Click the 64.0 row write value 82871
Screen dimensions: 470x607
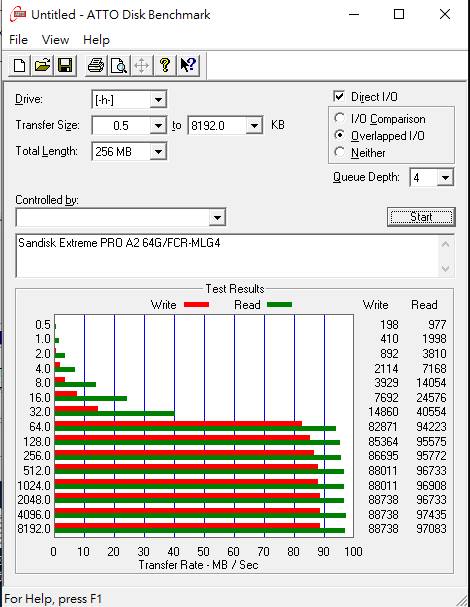click(x=383, y=427)
